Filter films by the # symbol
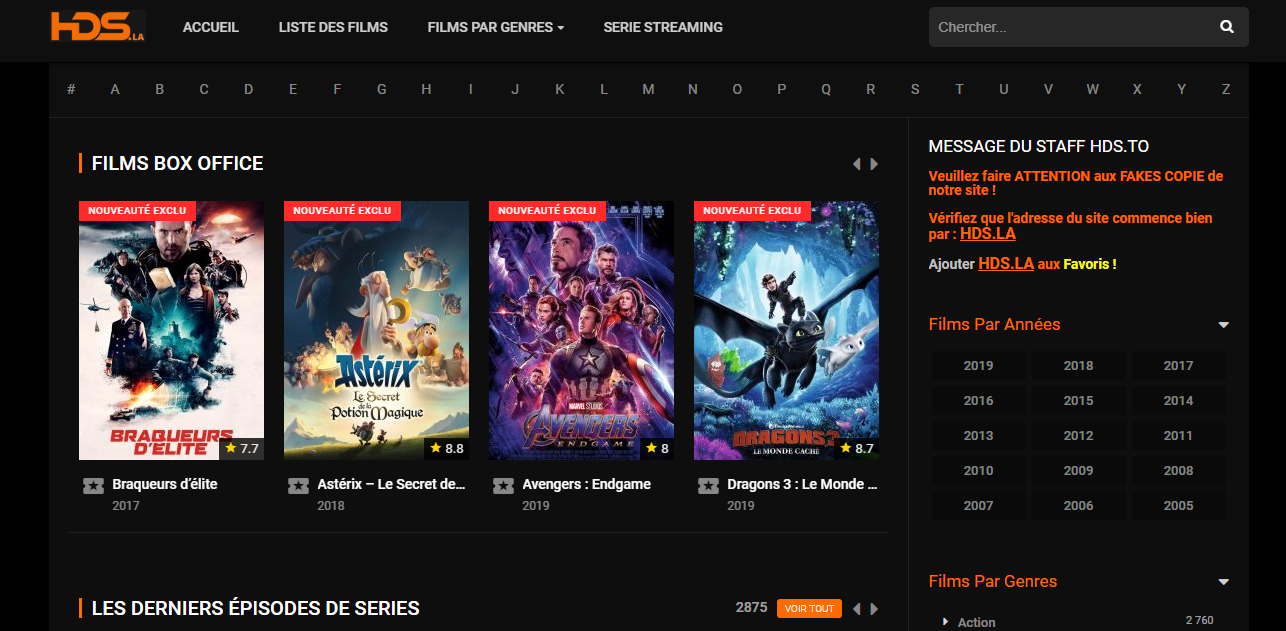 [71, 89]
